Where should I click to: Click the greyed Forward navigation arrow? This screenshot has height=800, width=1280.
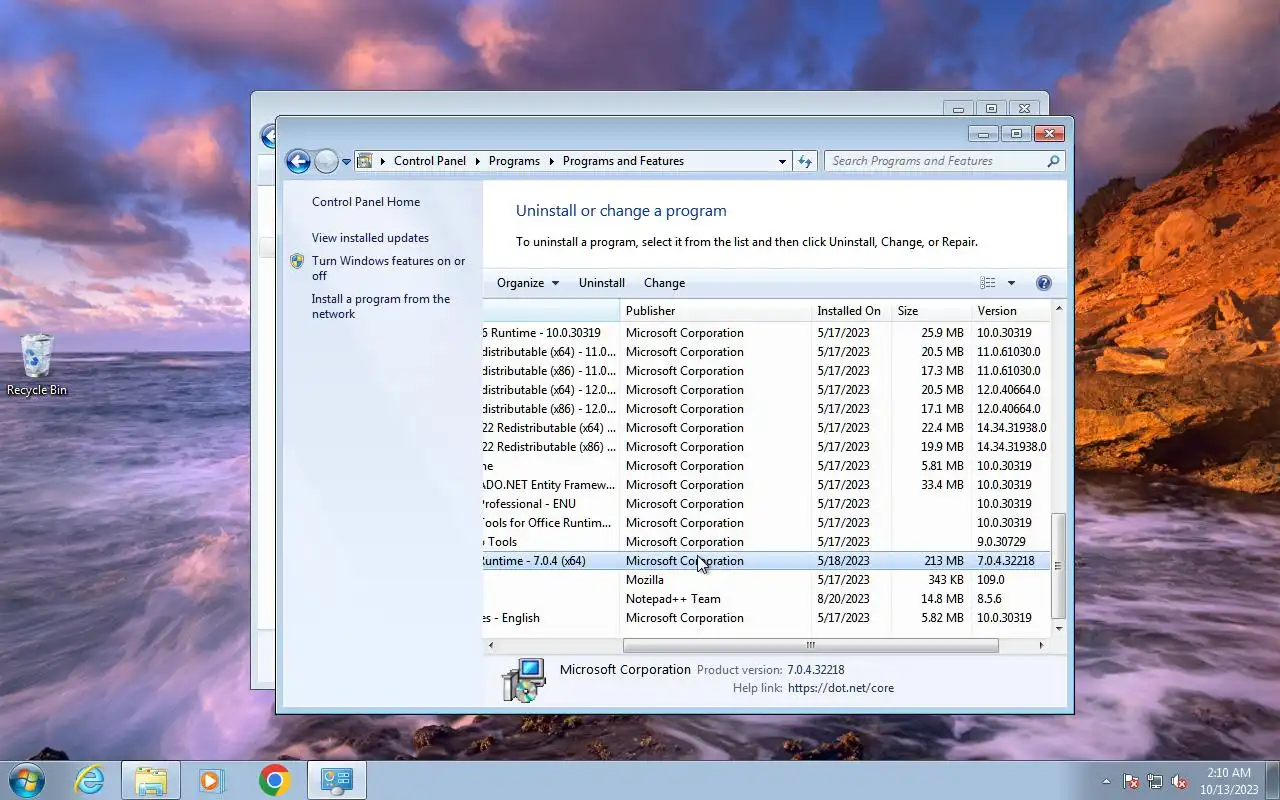tap(326, 161)
